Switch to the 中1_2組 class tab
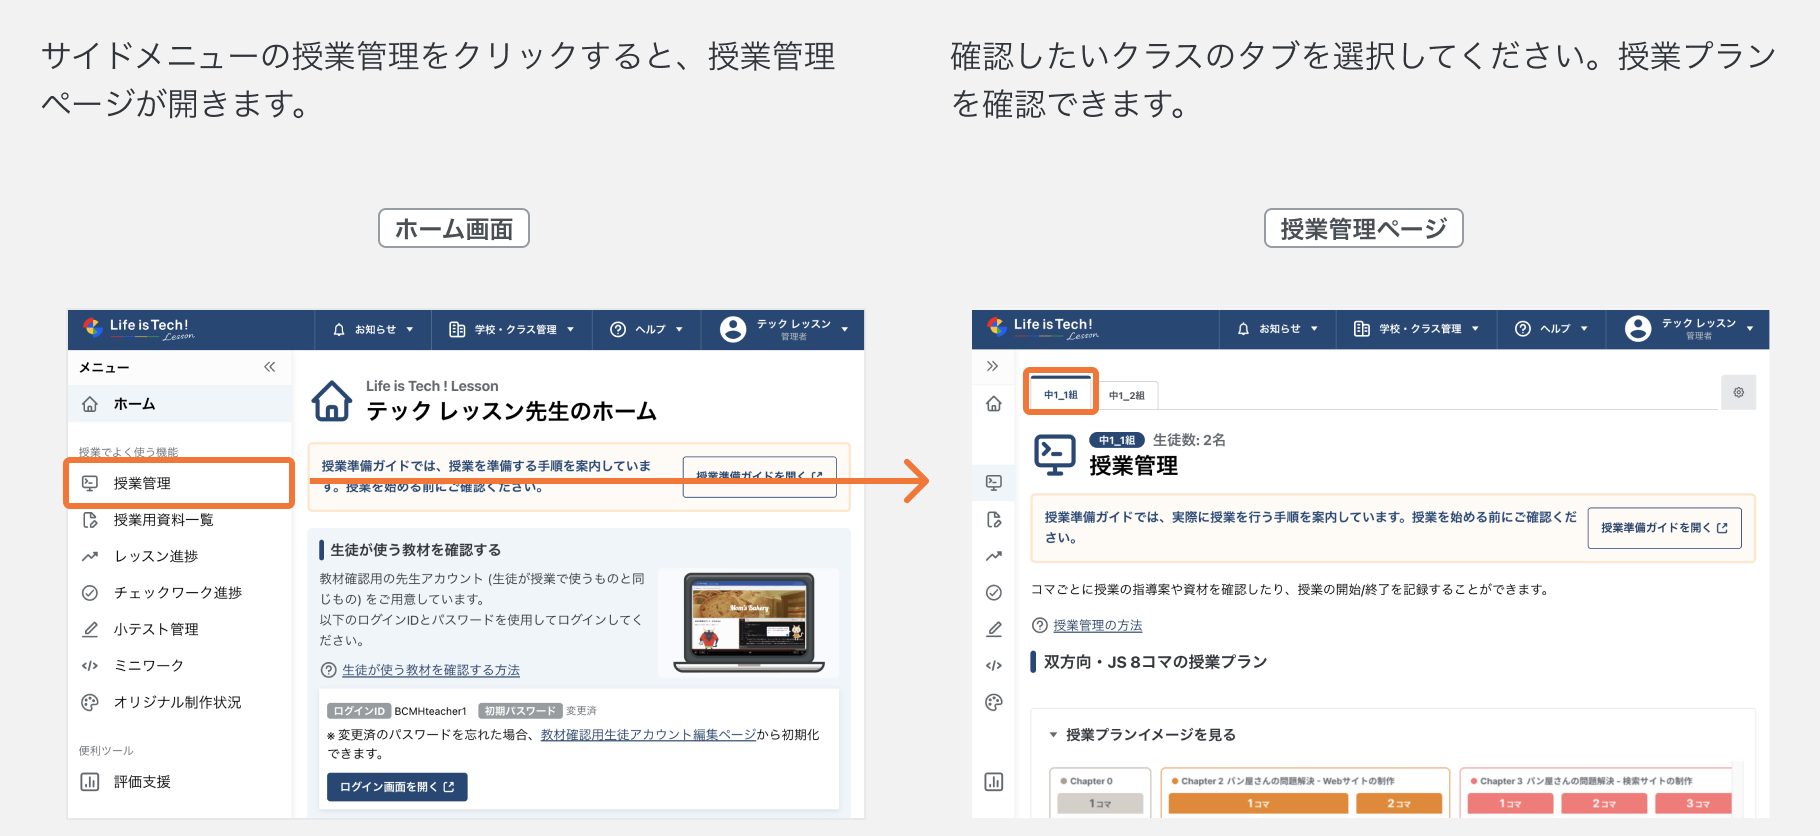 click(x=1127, y=395)
